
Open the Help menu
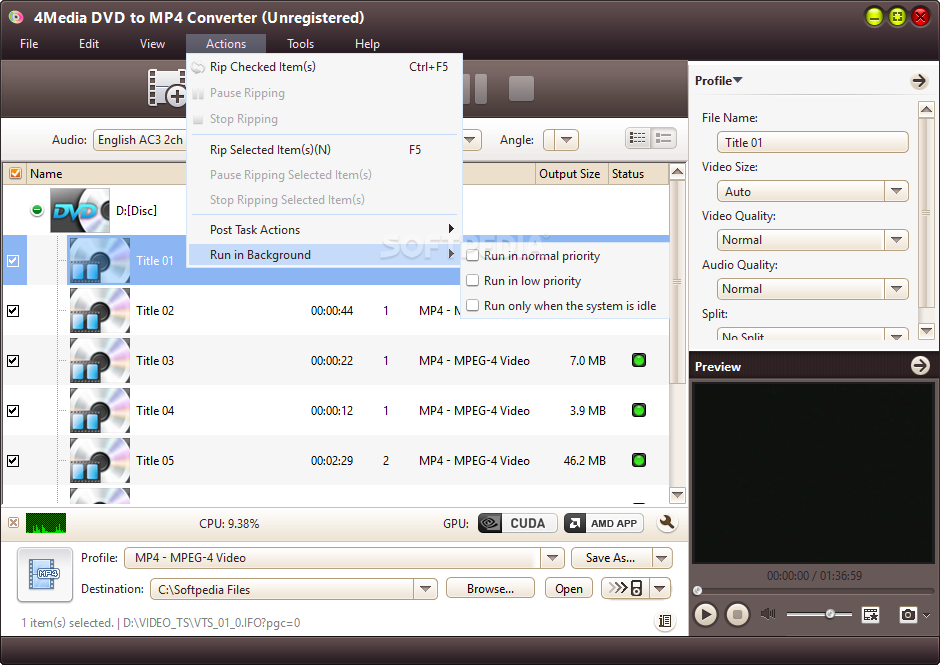(367, 44)
